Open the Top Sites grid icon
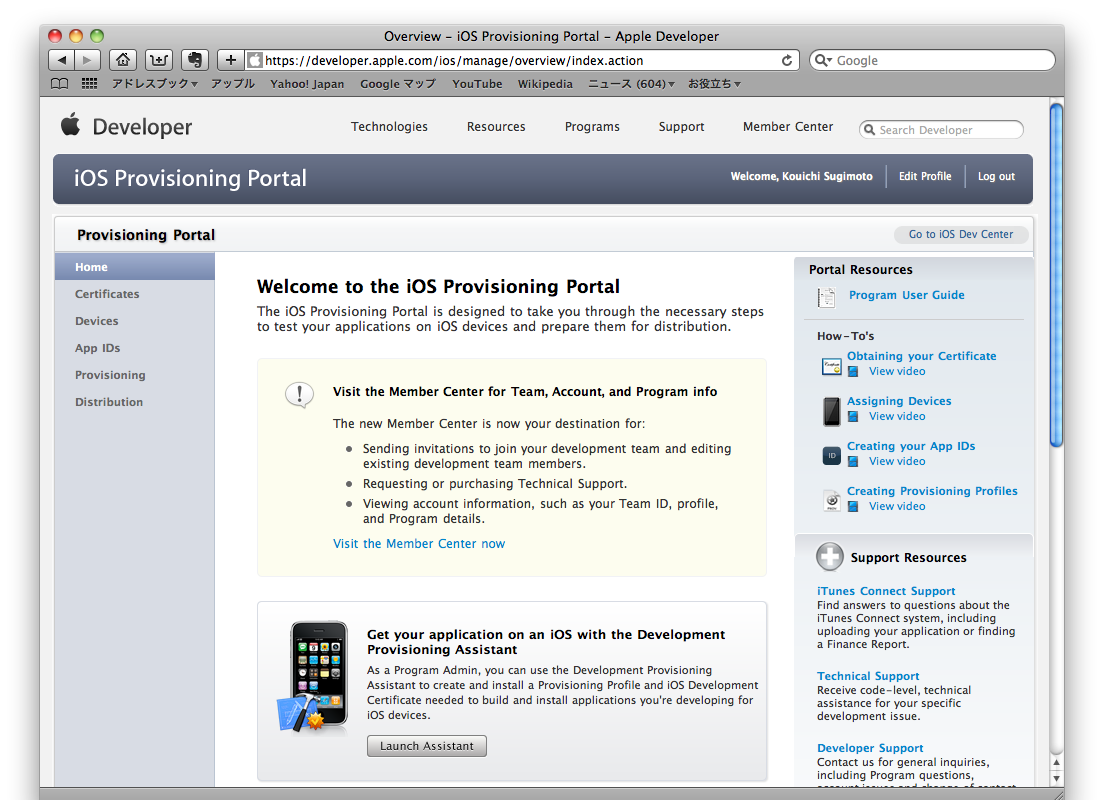Screen dimensions: 1104x800 90,84
